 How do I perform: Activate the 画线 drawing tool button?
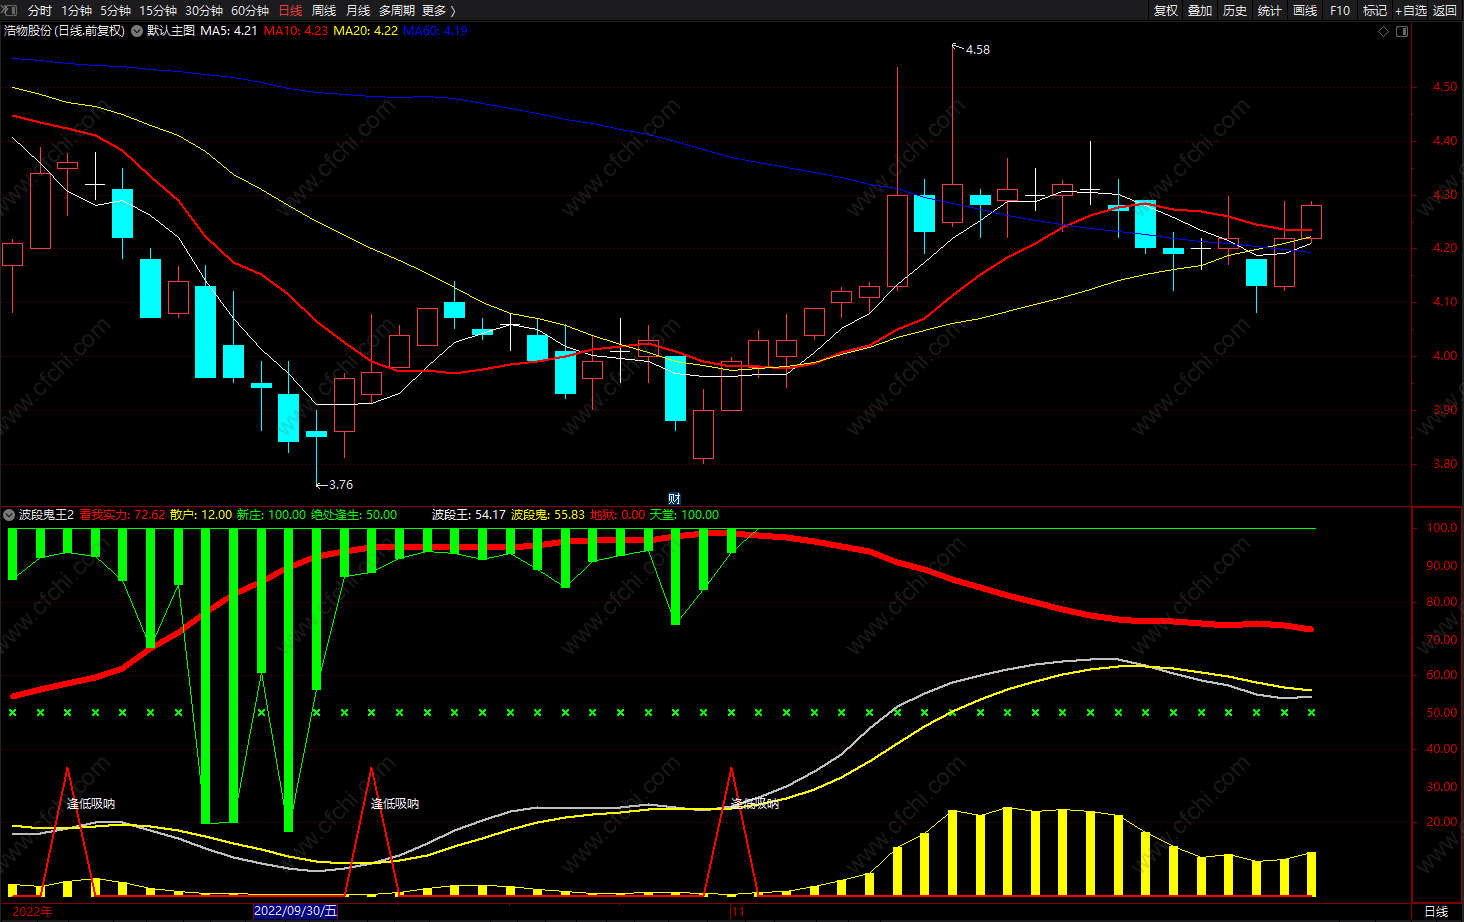coord(1305,10)
